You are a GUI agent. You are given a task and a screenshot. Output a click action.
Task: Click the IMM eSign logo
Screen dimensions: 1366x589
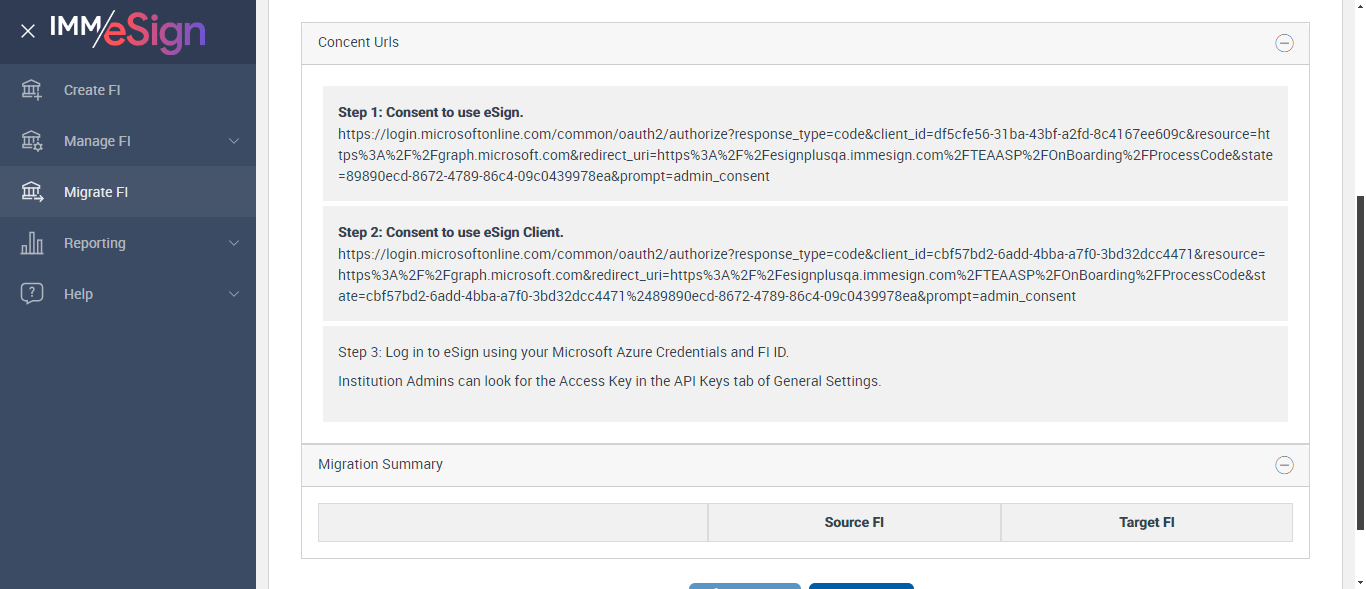[128, 31]
